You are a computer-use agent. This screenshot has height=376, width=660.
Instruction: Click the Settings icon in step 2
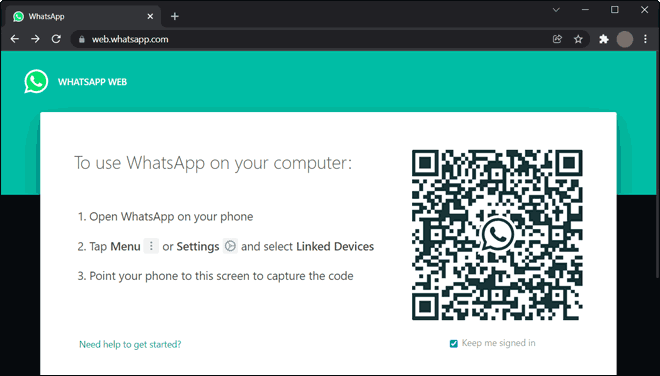point(230,246)
